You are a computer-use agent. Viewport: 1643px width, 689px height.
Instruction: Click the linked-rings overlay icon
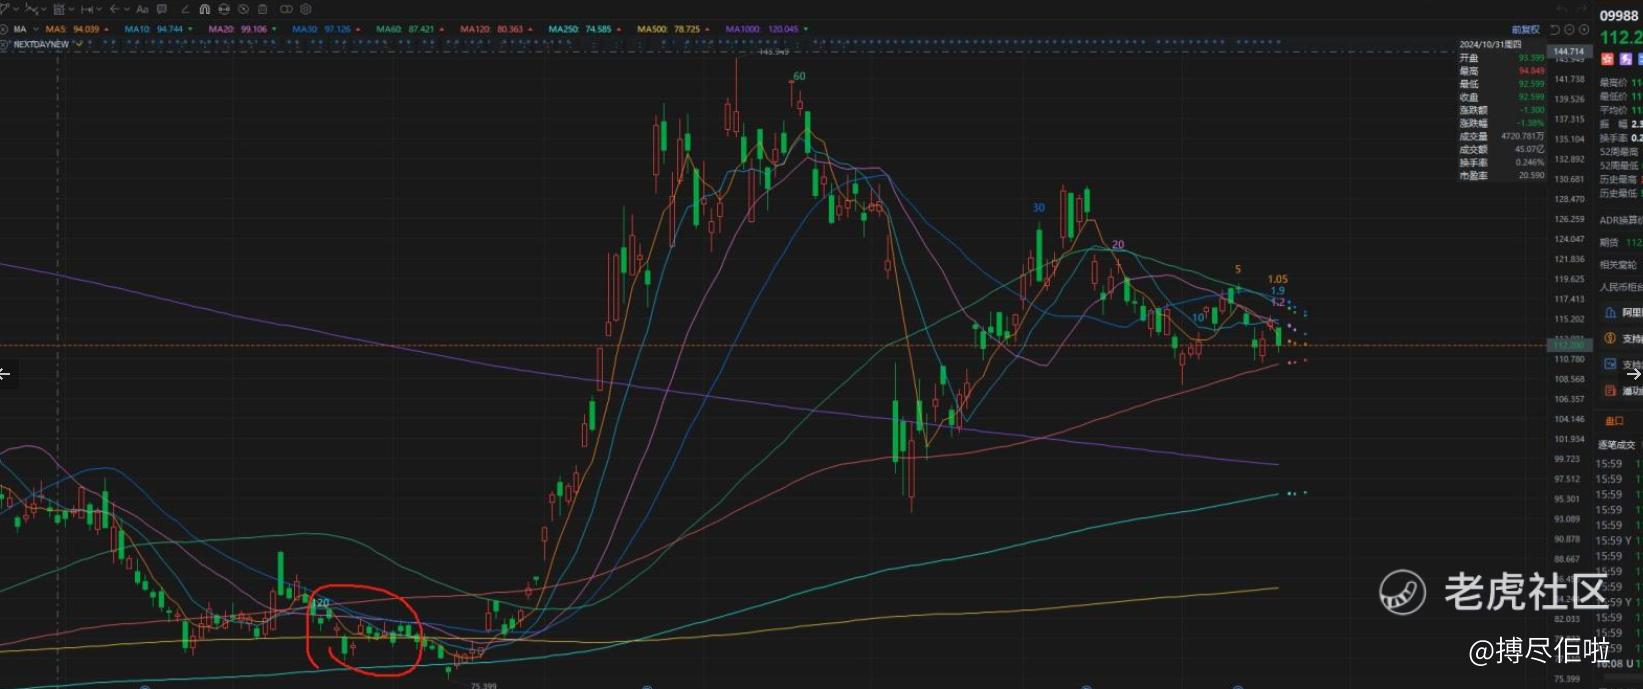(287, 9)
